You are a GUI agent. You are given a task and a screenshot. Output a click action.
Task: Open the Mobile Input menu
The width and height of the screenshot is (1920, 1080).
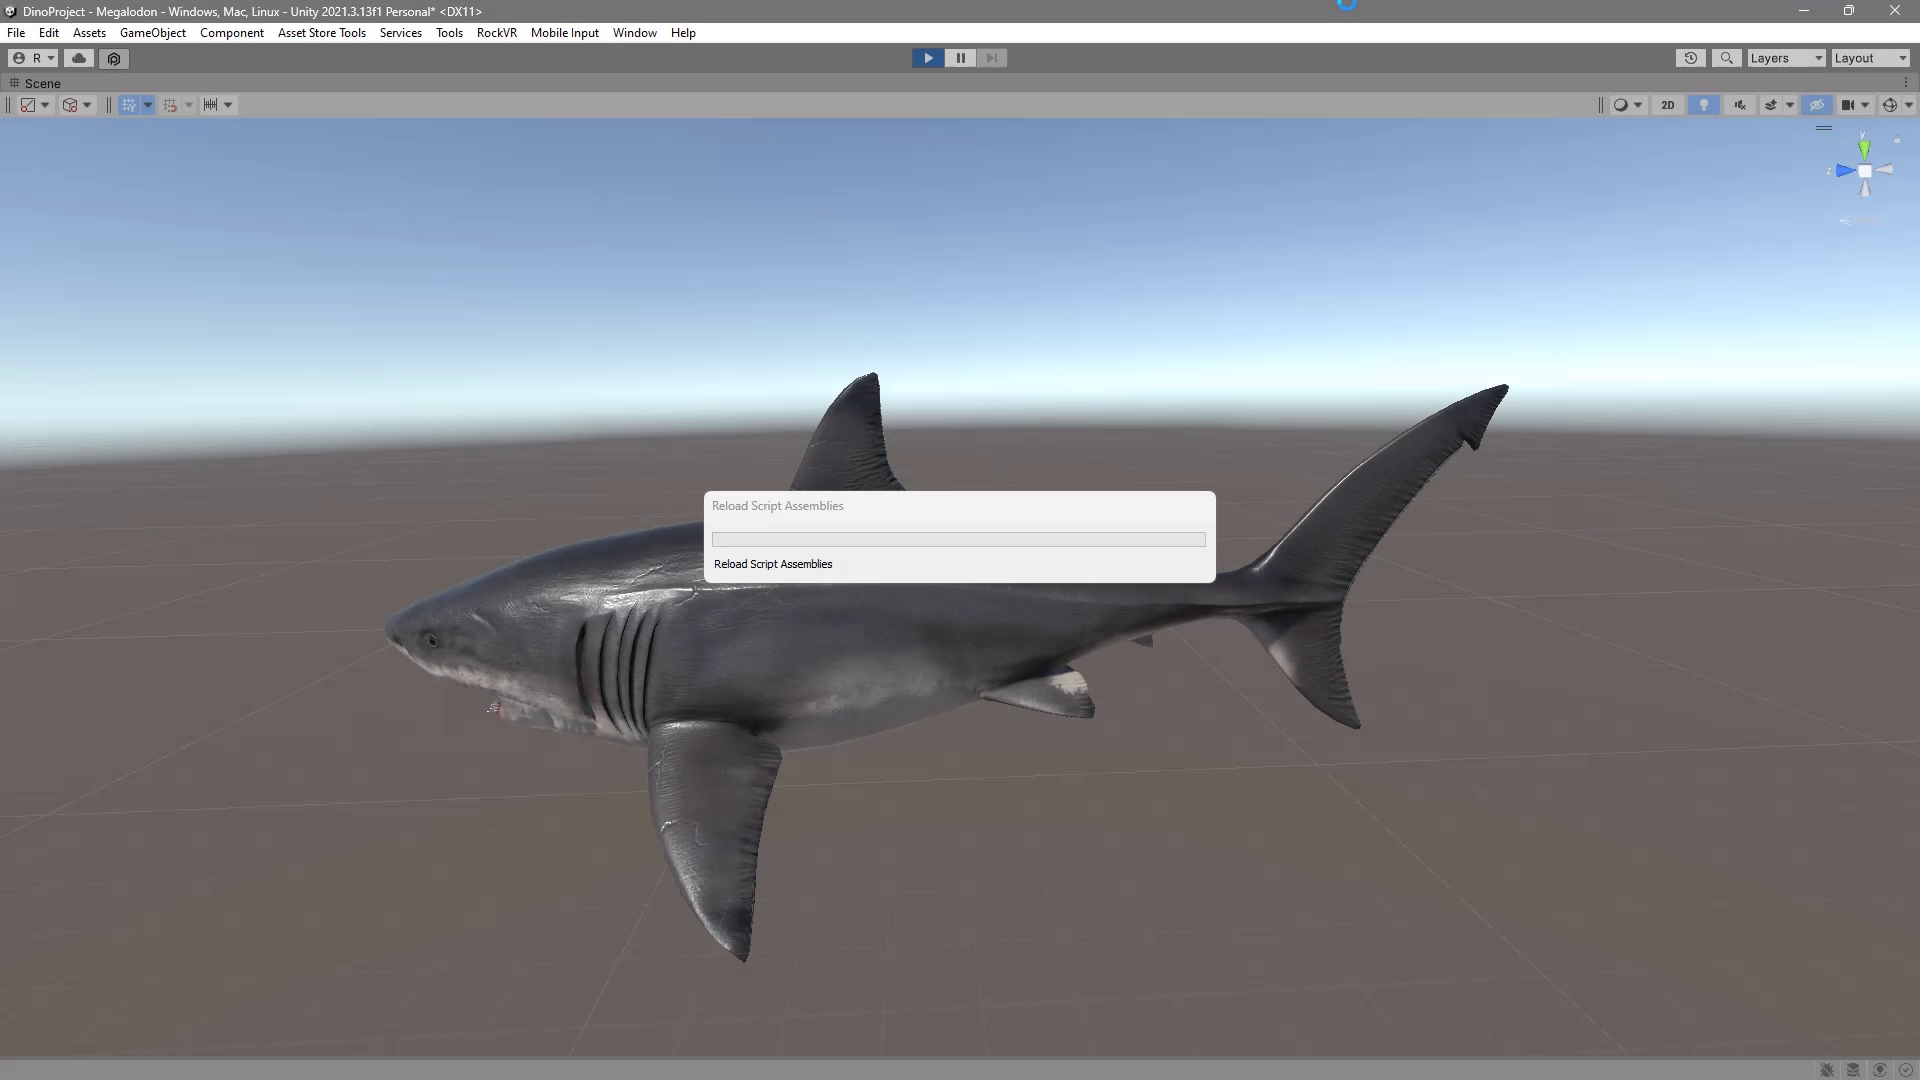click(x=565, y=33)
